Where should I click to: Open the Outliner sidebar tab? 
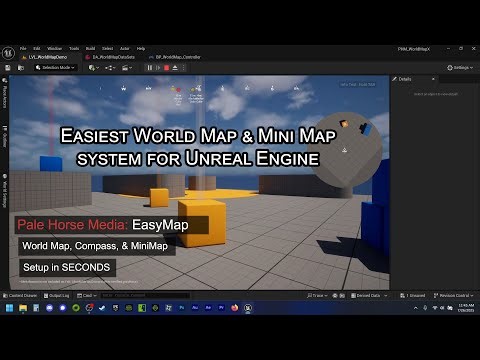click(x=5, y=137)
